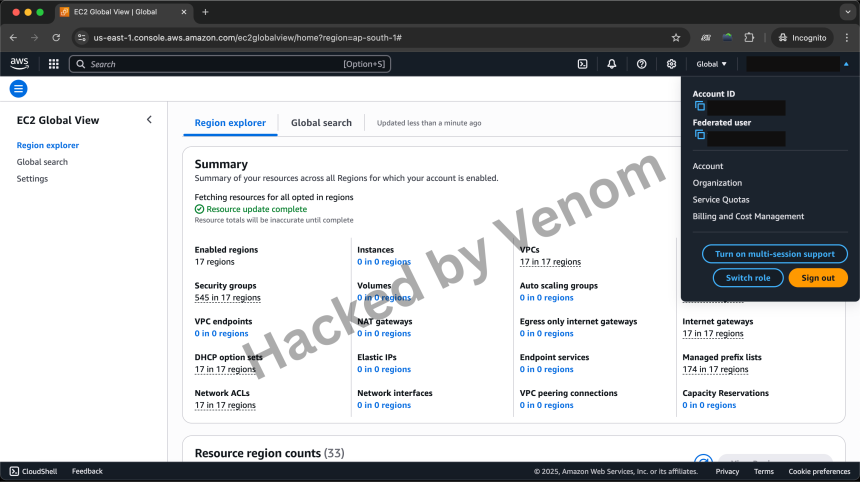Image resolution: width=860 pixels, height=482 pixels.
Task: Launch CloudShell from the top navigation bar
Action: pyautogui.click(x=582, y=64)
